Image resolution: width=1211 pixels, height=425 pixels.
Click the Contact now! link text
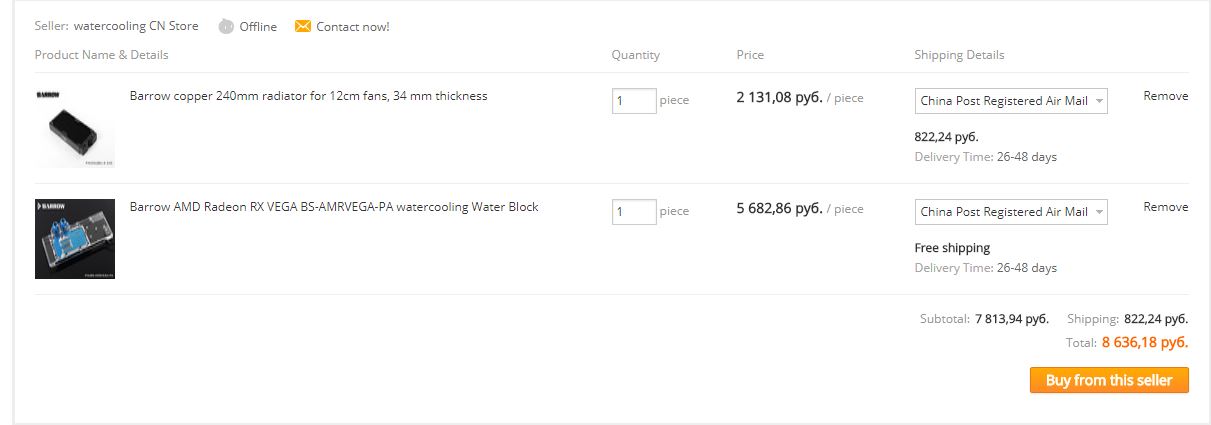353,27
